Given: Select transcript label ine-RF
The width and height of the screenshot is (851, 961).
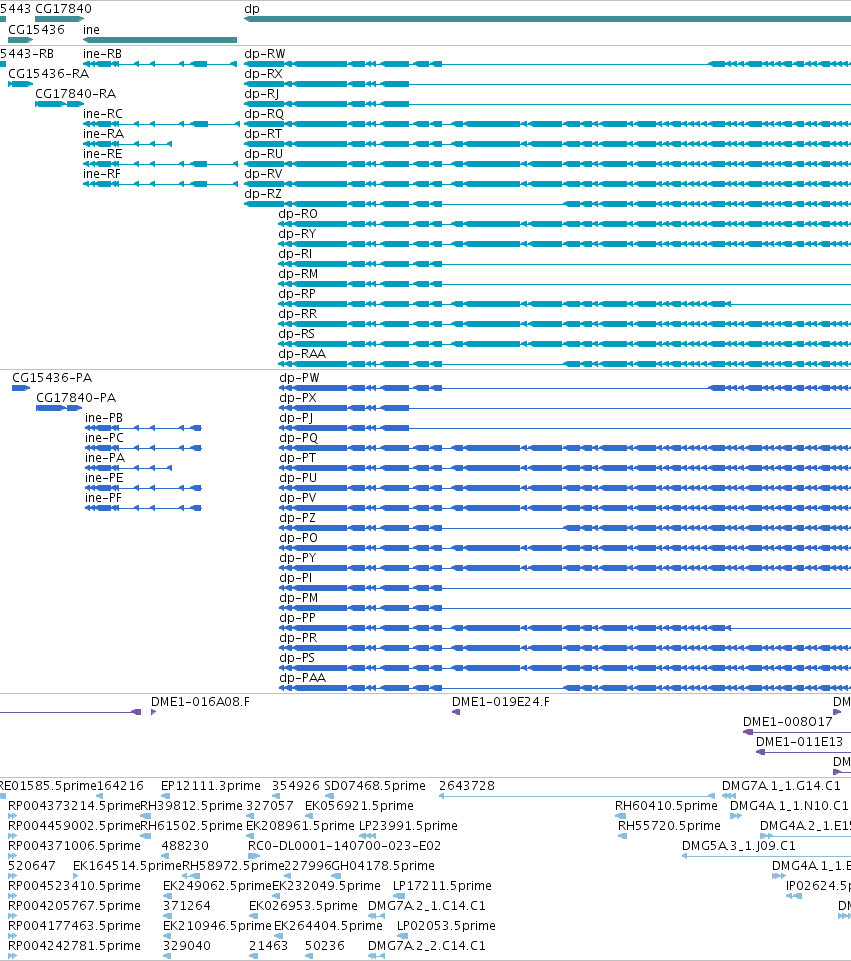Looking at the screenshot, I should tap(102, 173).
